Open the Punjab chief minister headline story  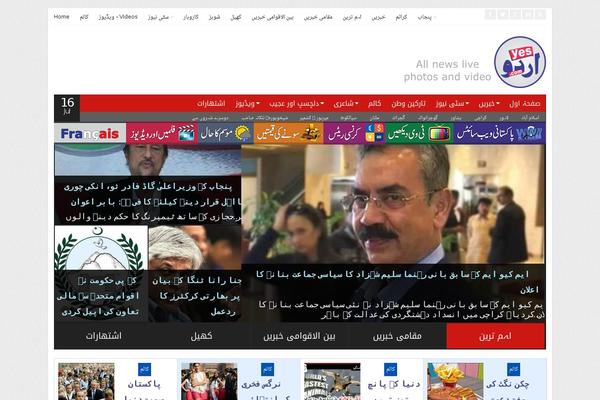pyautogui.click(x=152, y=202)
